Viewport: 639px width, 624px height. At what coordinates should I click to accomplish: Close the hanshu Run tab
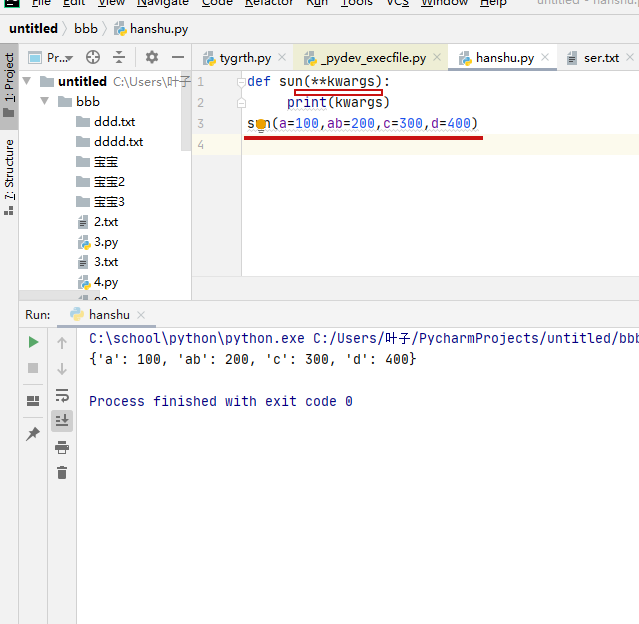(x=141, y=315)
